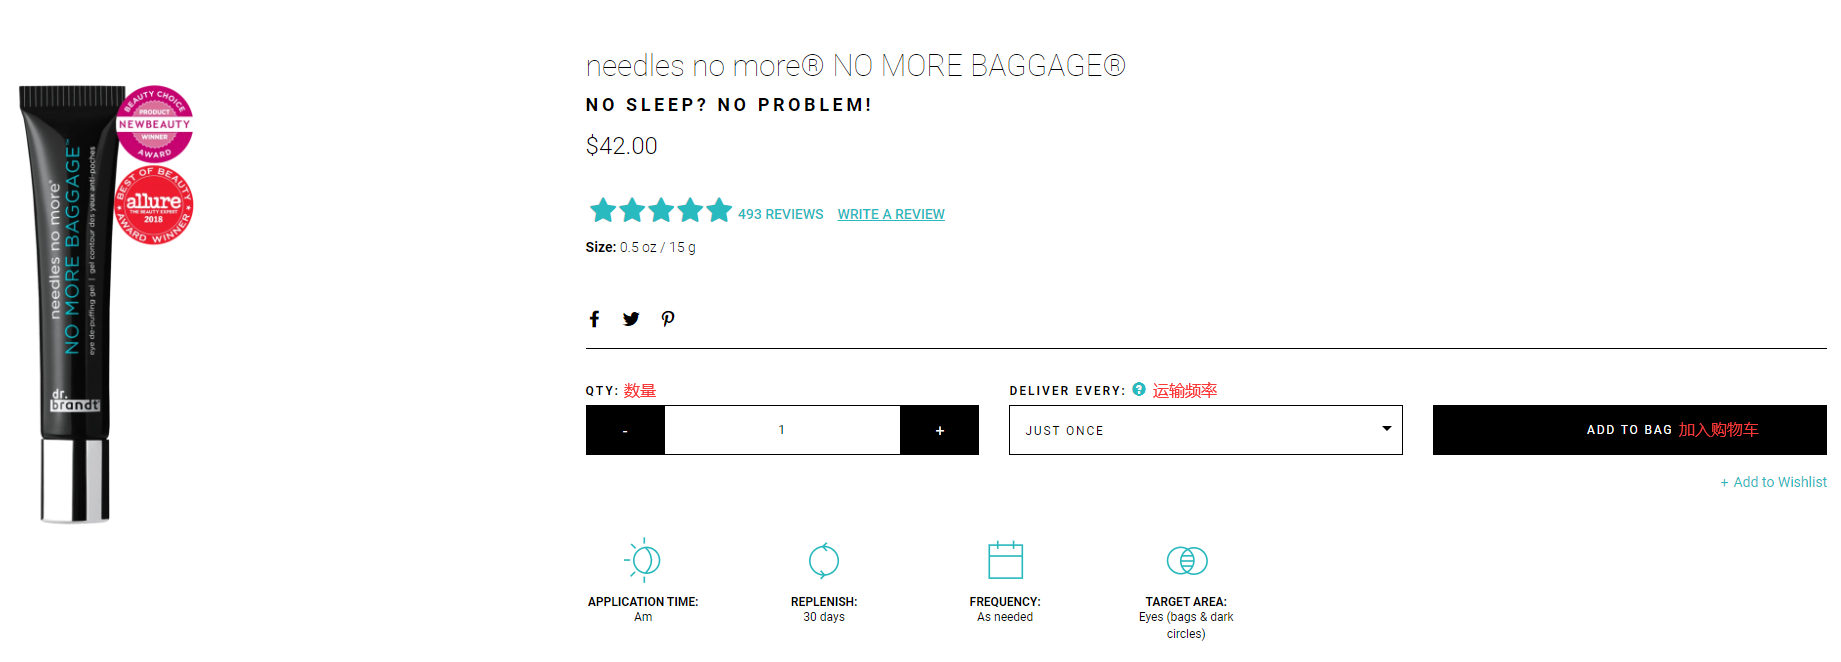Click the Application Time sun icon
1841x662 pixels.
[x=643, y=560]
